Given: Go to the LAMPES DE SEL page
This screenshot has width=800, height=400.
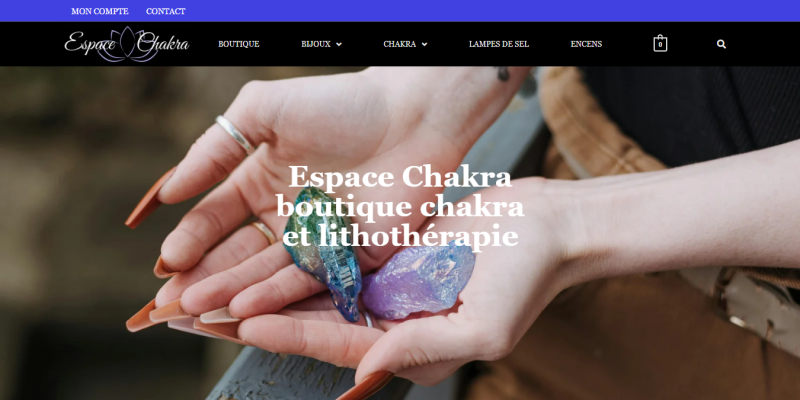Looking at the screenshot, I should [x=499, y=44].
